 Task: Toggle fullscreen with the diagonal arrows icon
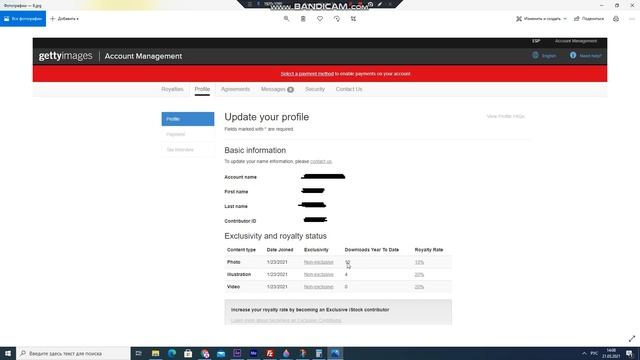click(x=632, y=339)
